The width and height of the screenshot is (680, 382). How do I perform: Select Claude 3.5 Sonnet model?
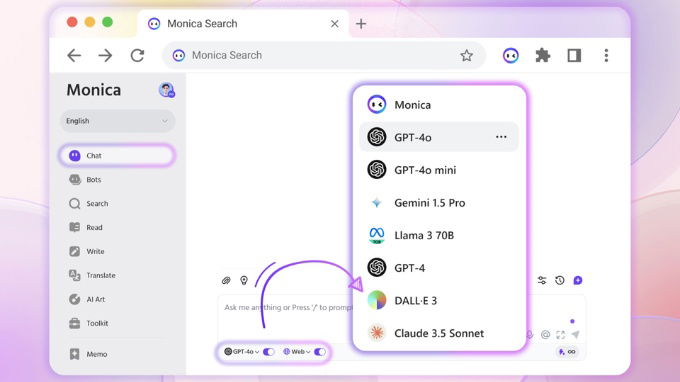439,333
